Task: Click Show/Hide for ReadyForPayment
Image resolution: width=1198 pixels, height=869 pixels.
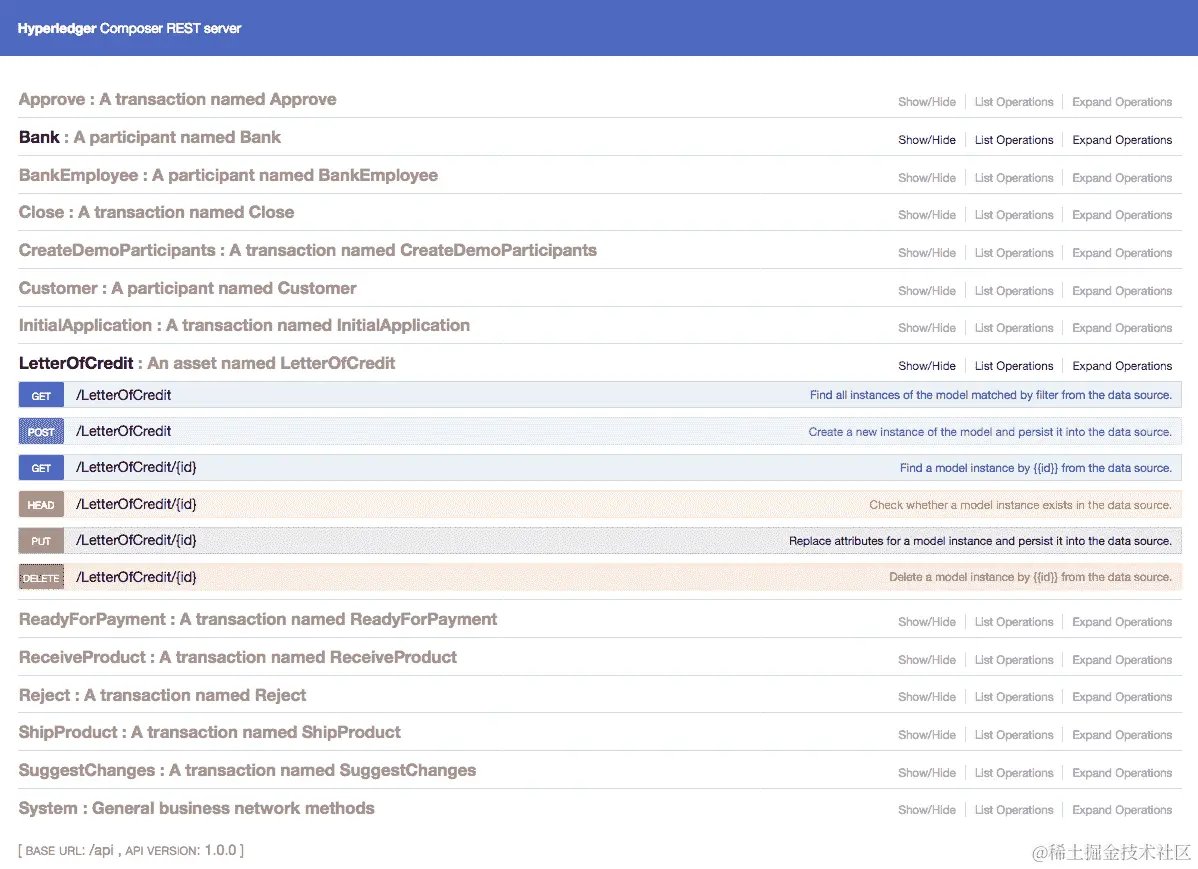Action: pyautogui.click(x=927, y=622)
